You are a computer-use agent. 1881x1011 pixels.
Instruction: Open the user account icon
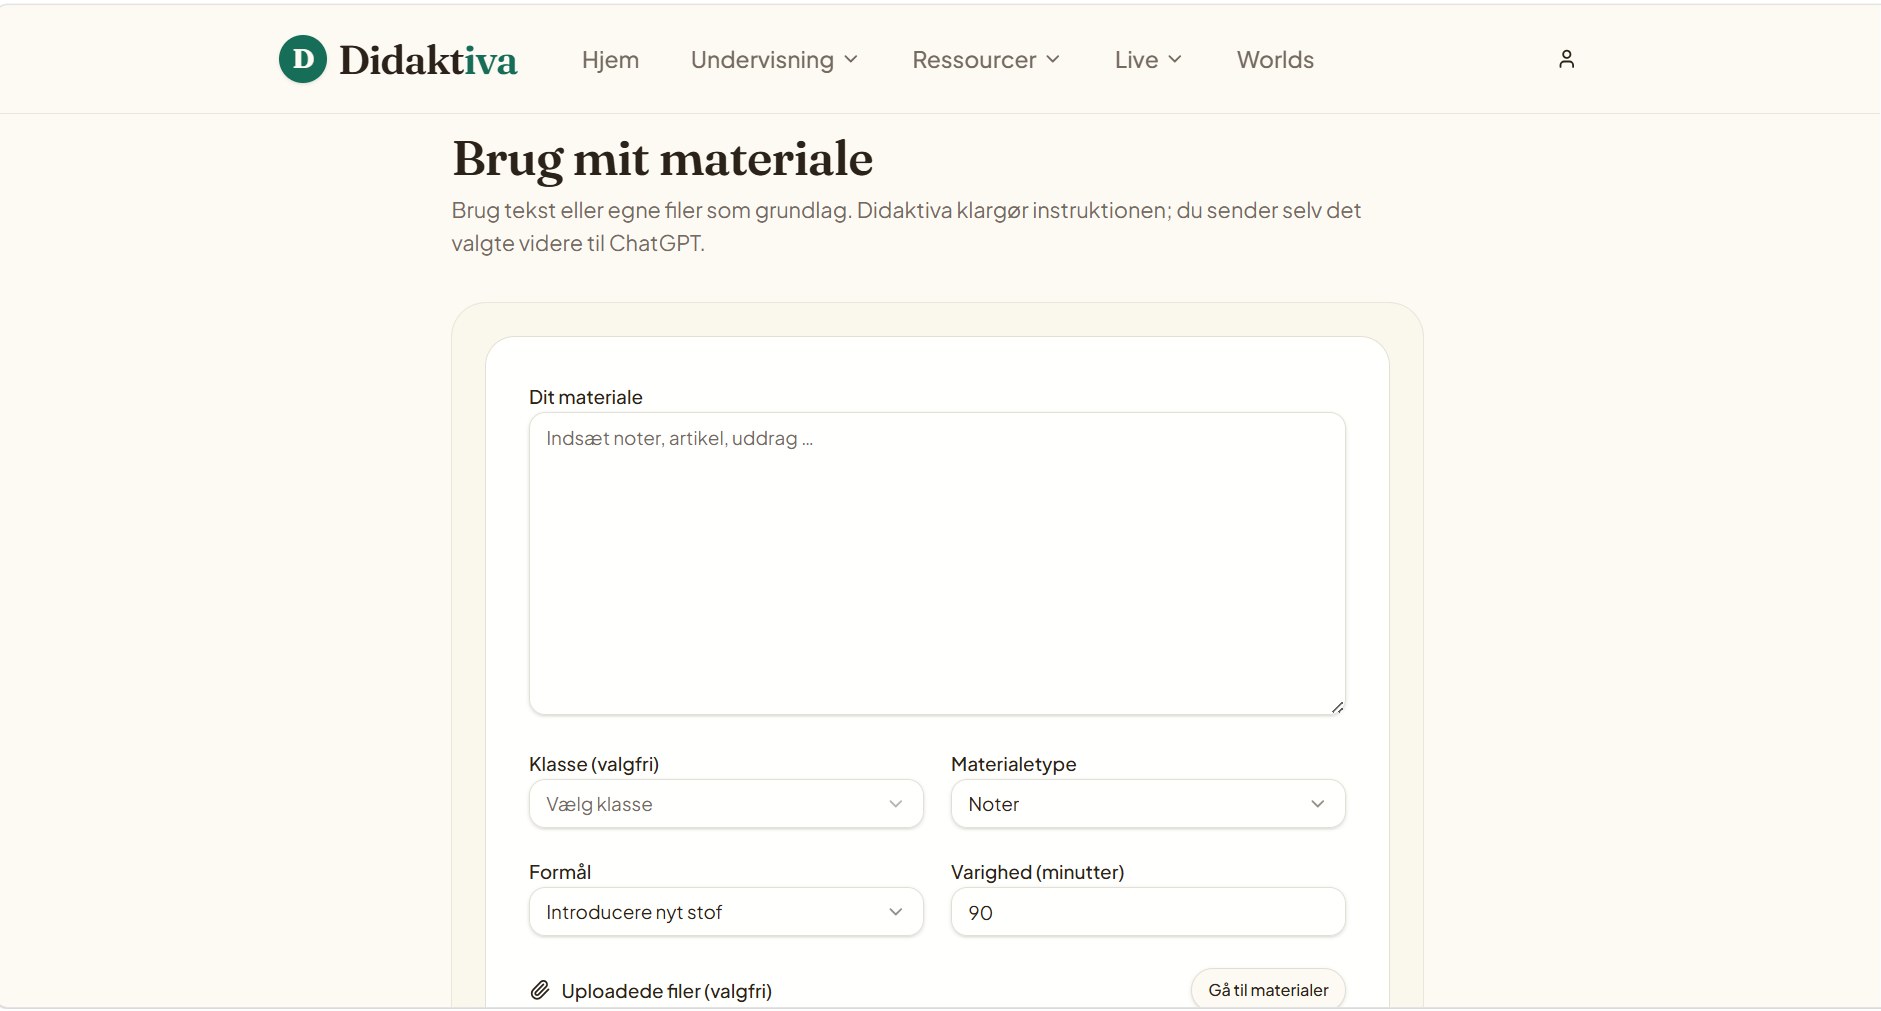tap(1566, 59)
